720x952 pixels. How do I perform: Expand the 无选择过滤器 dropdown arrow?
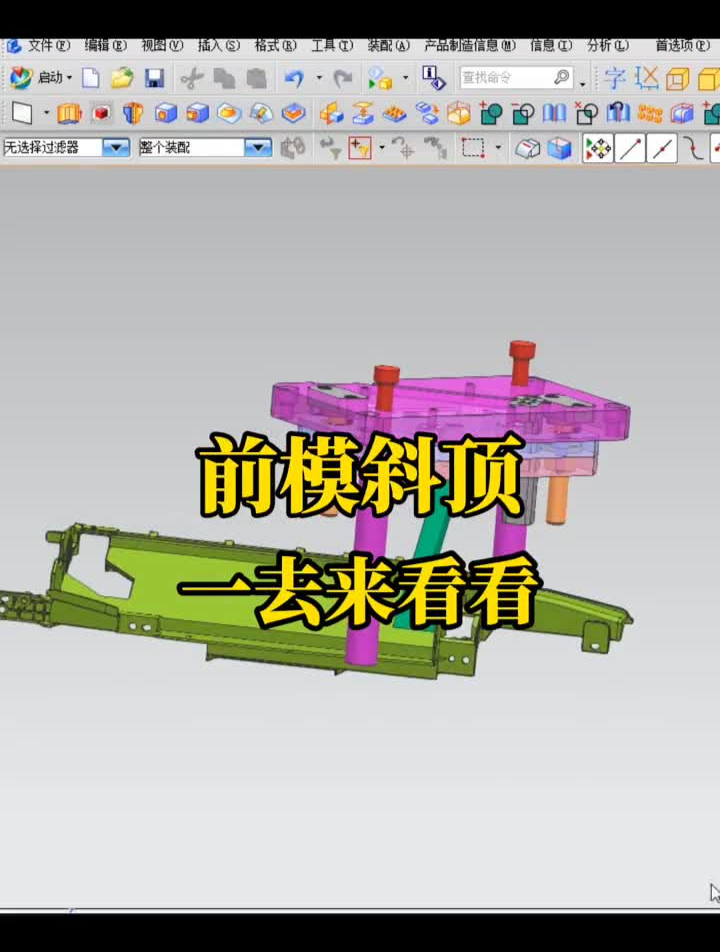pos(117,148)
